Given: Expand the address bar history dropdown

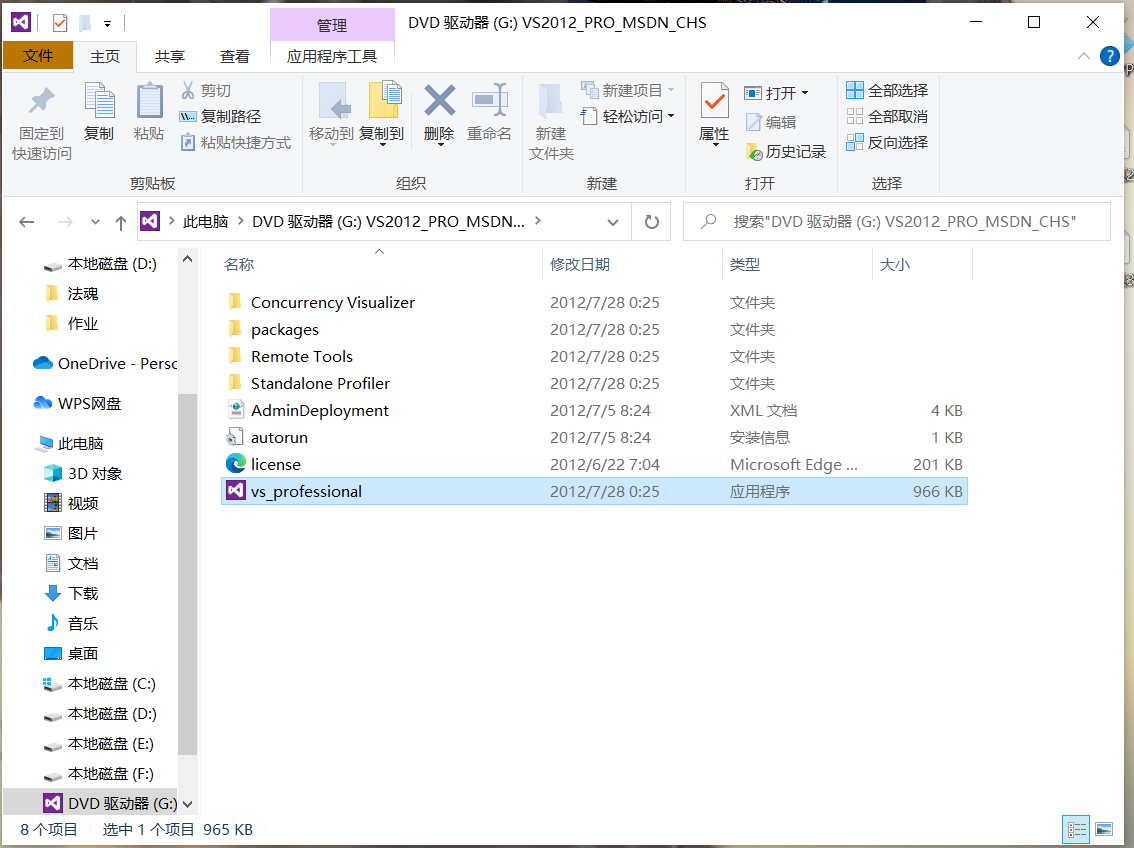Looking at the screenshot, I should 613,222.
